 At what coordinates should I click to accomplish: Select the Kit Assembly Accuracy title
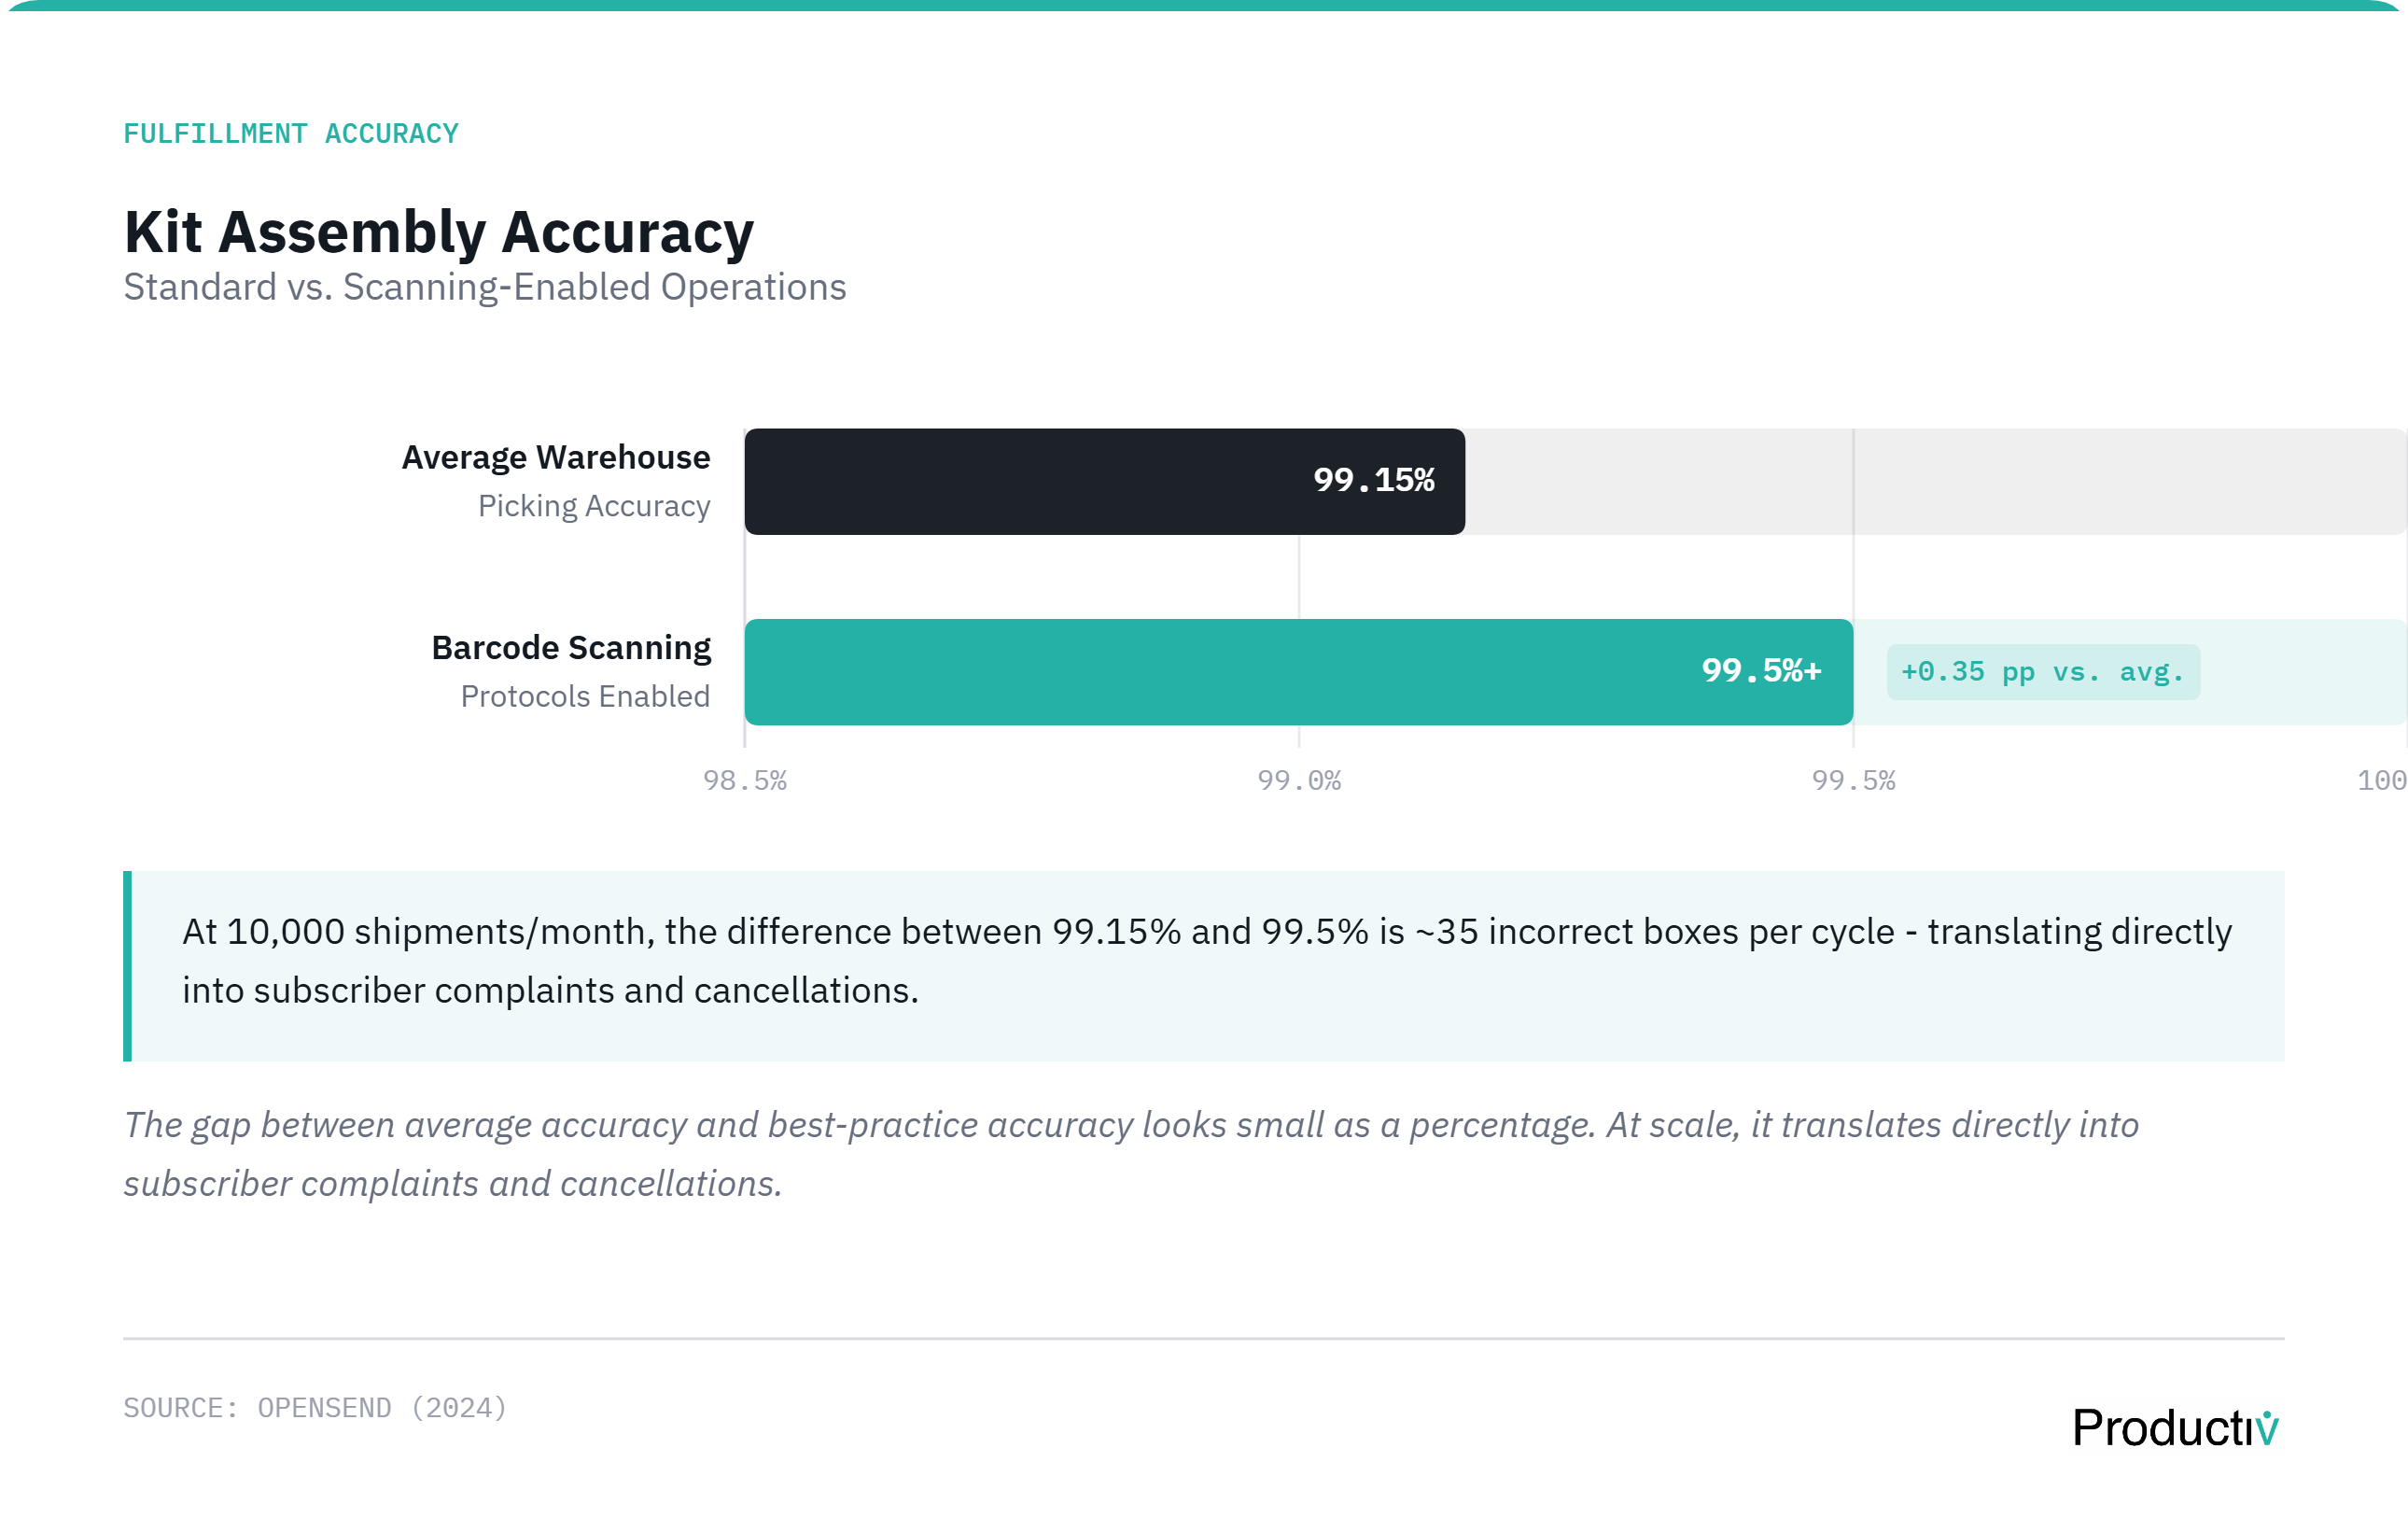pos(438,233)
